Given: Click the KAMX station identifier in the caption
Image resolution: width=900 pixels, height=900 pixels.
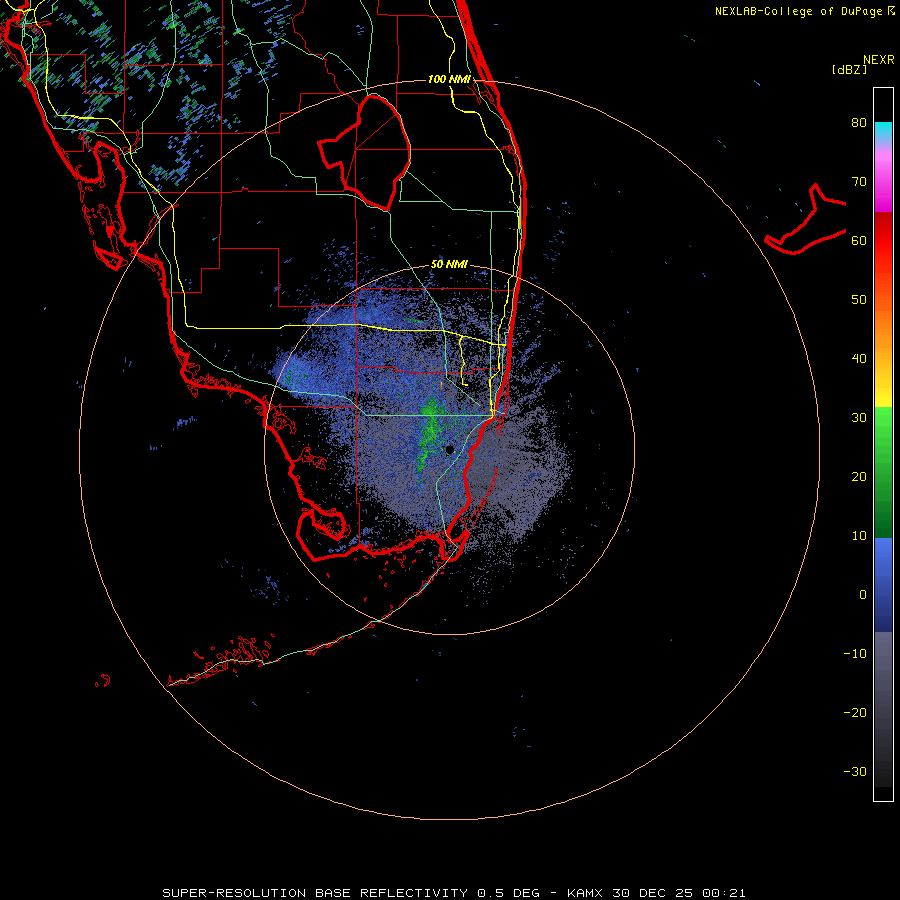Looking at the screenshot, I should [586, 893].
